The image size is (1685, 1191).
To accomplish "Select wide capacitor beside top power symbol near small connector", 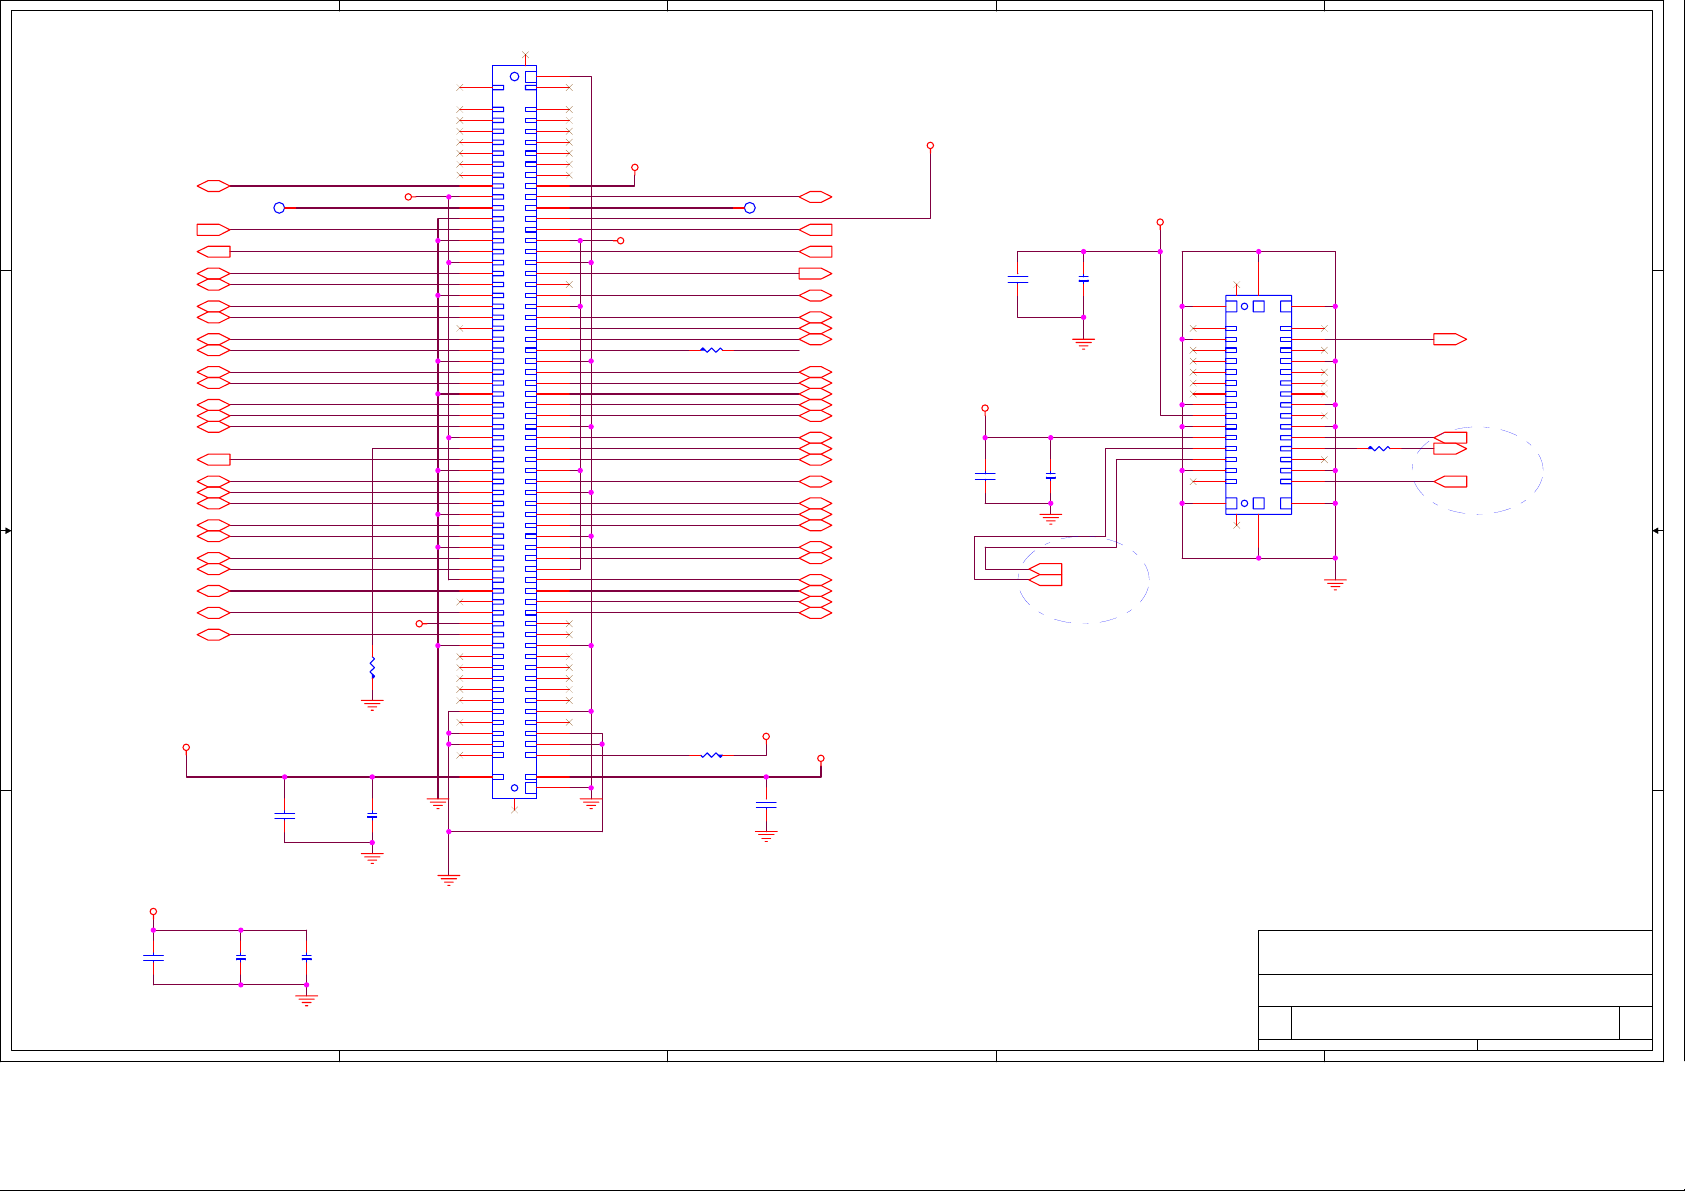I will (1017, 281).
